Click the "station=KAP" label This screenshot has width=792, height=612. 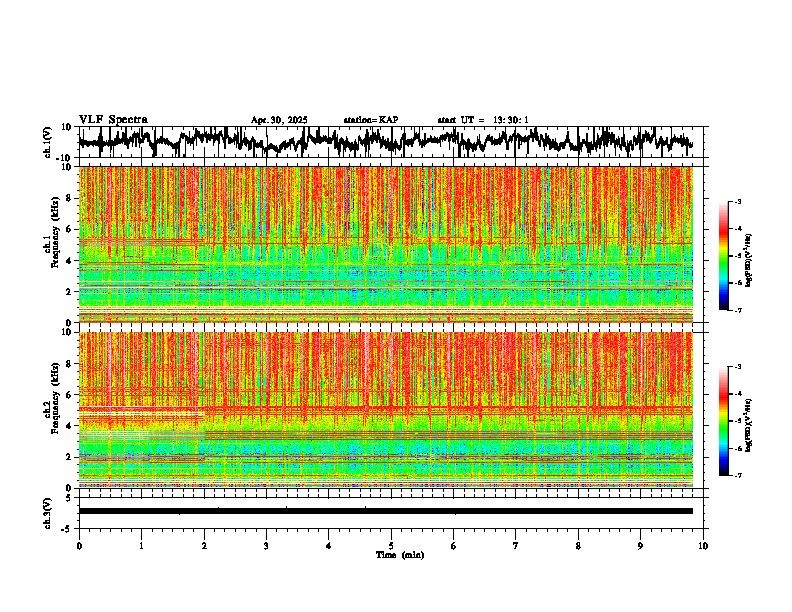(x=371, y=120)
